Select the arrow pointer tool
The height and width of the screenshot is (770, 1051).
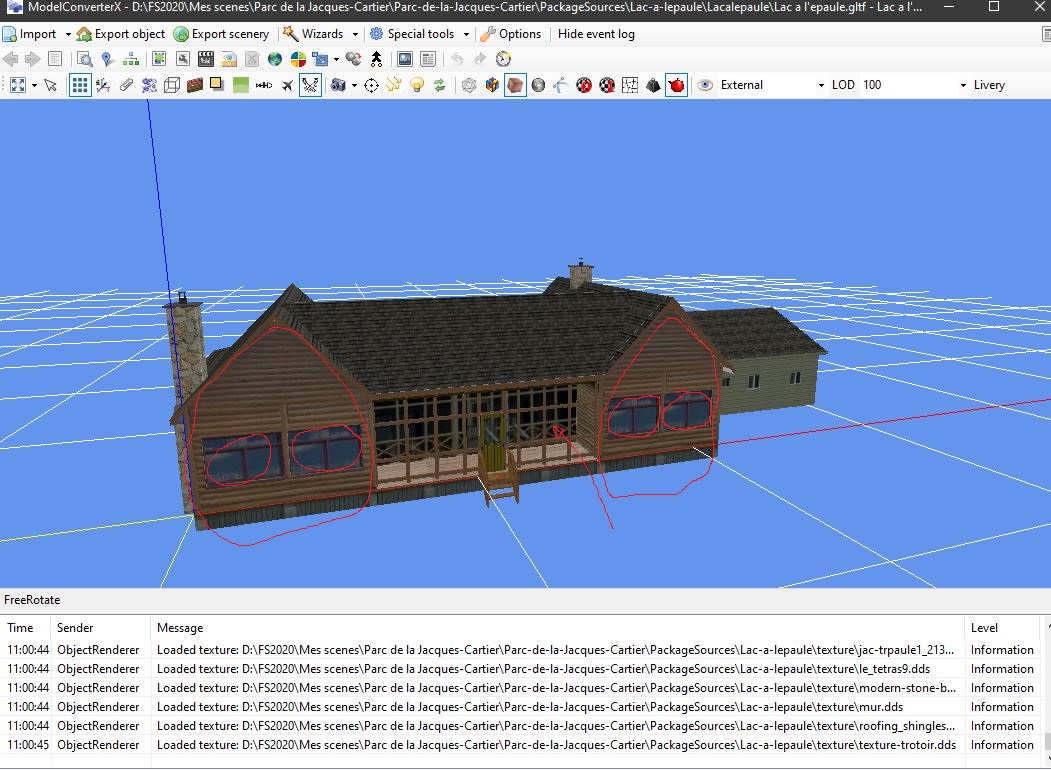50,85
